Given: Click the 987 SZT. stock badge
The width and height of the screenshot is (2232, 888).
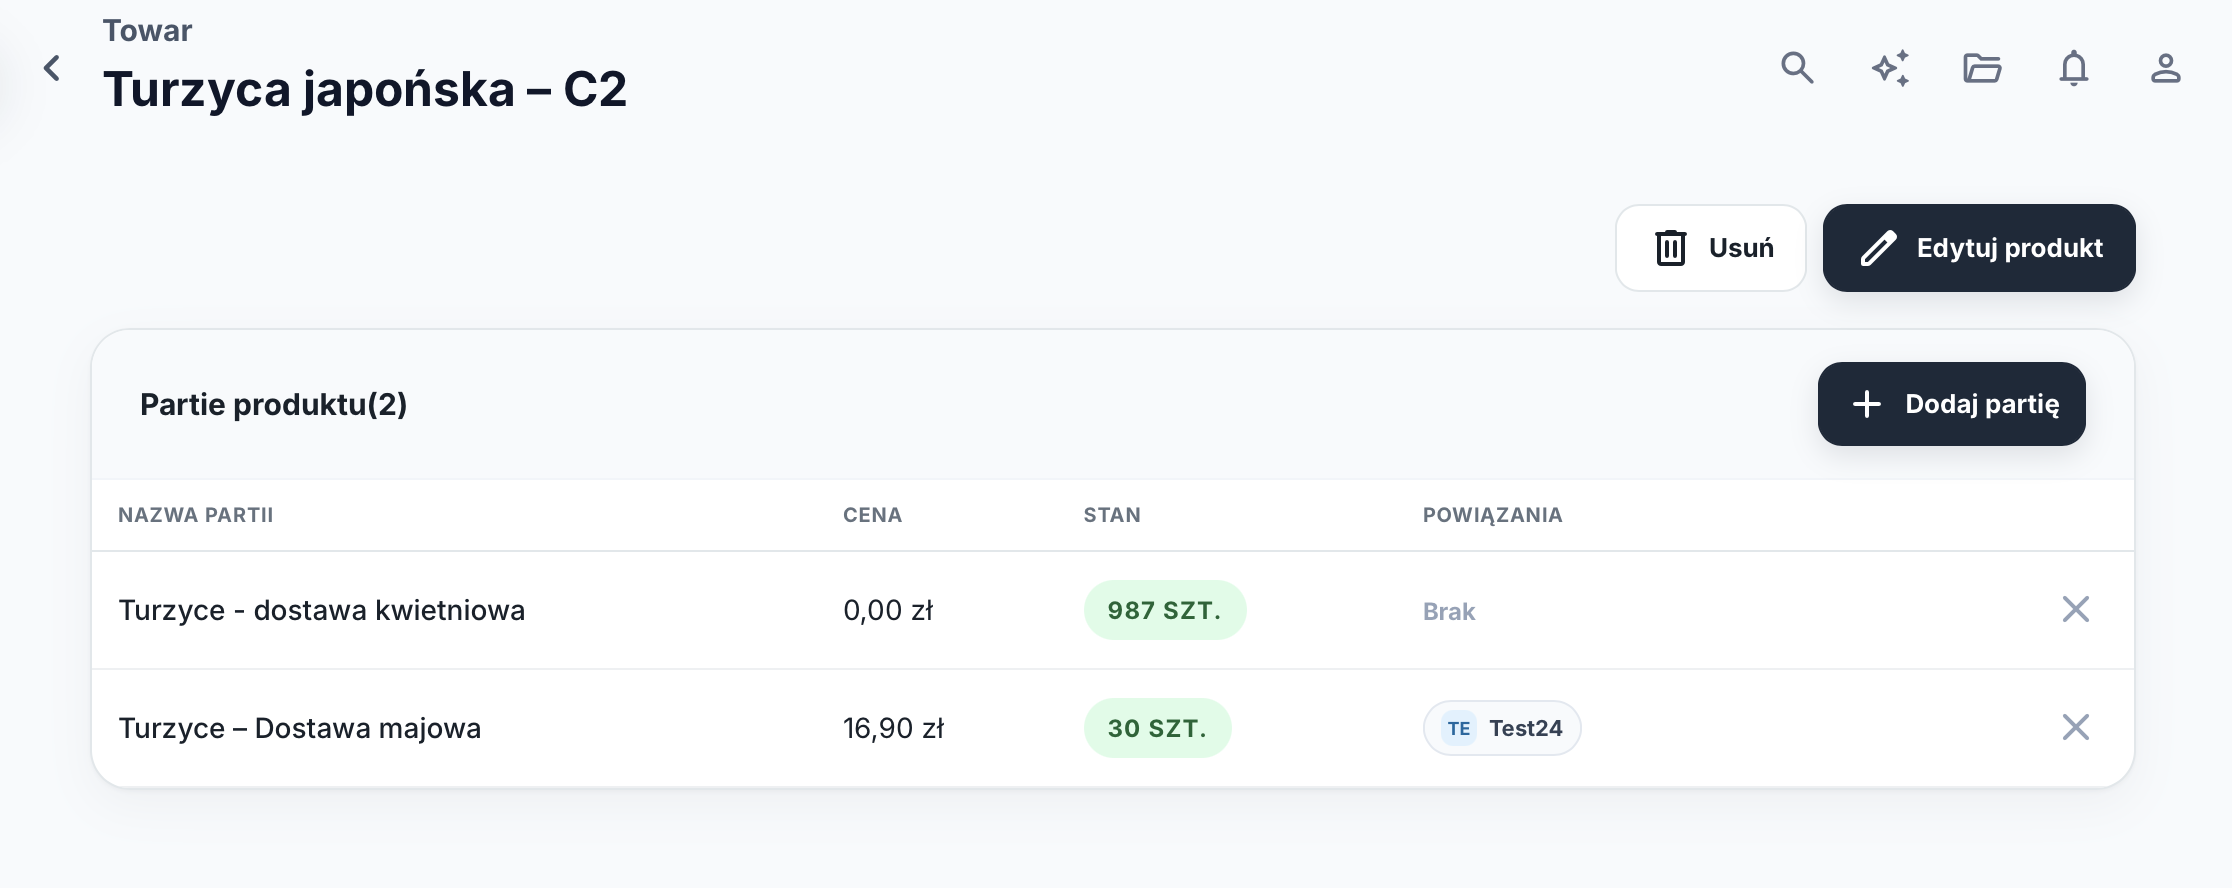Looking at the screenshot, I should [1165, 610].
